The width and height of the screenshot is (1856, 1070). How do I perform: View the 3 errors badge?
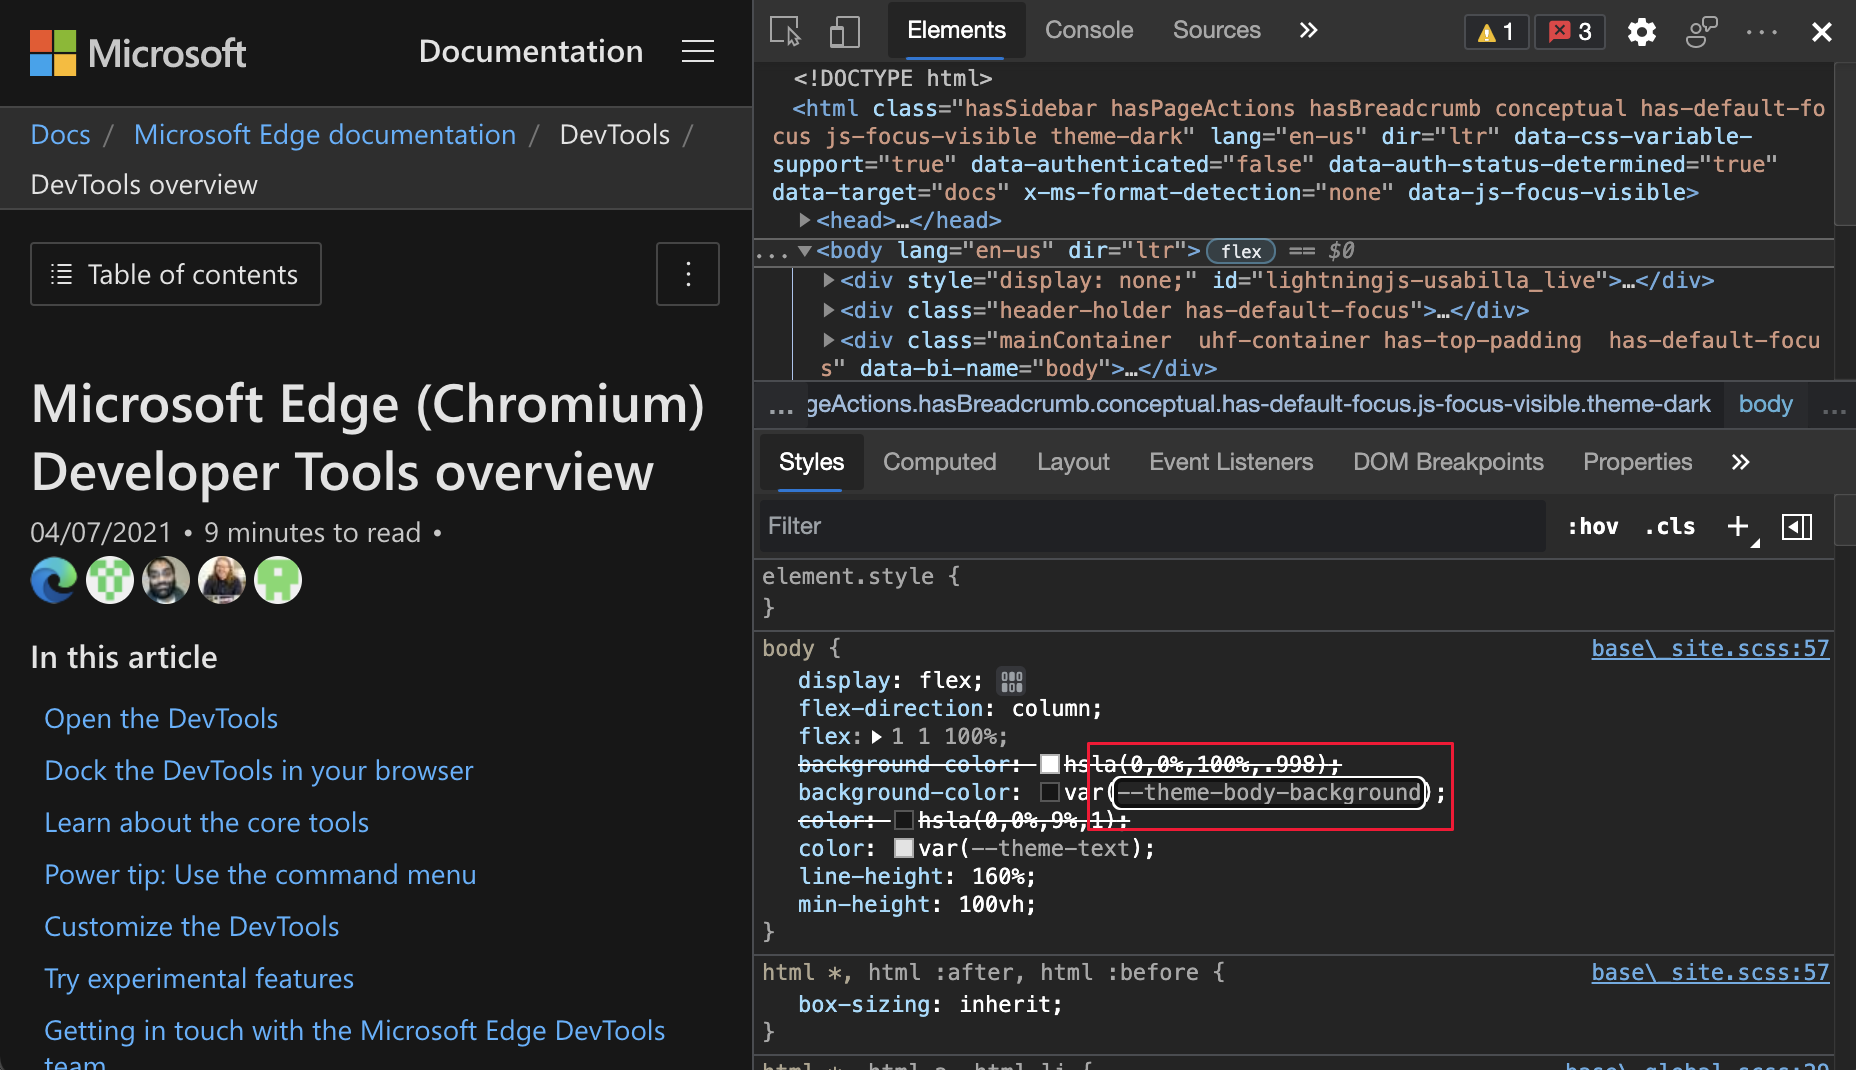1568,31
